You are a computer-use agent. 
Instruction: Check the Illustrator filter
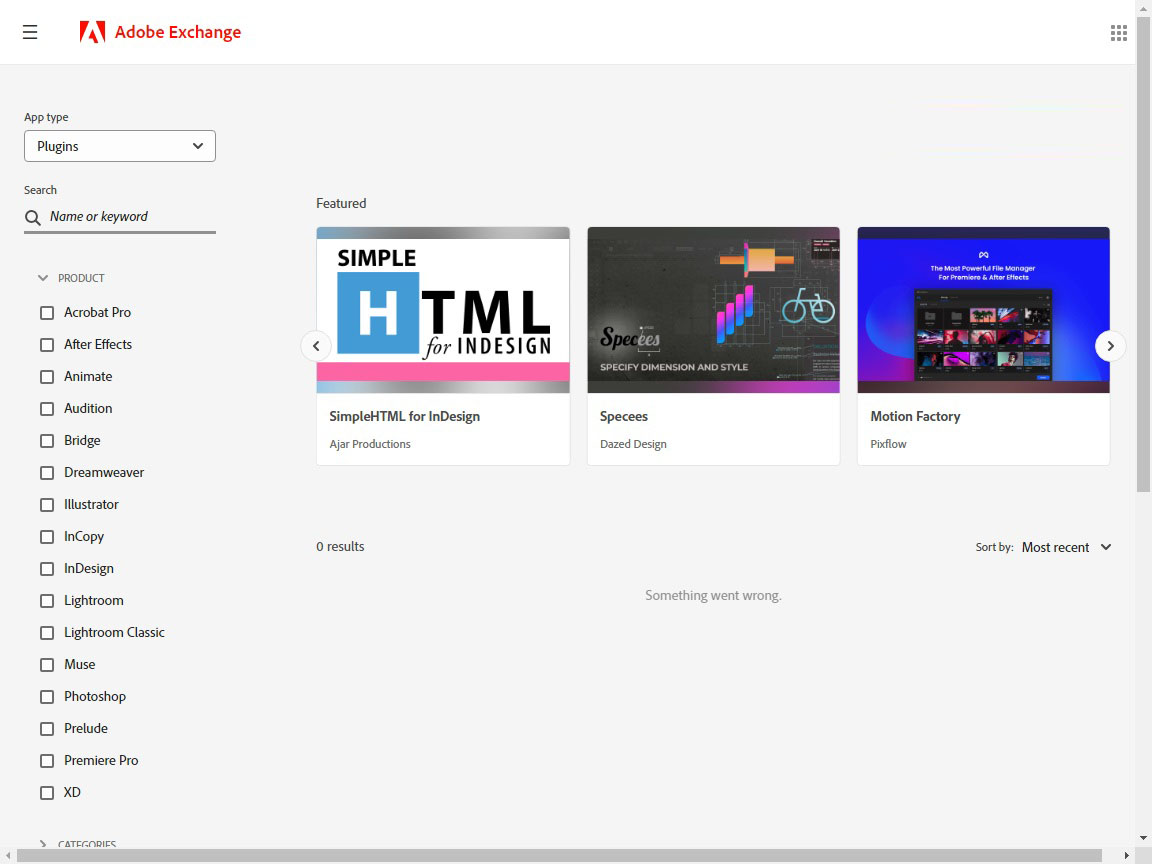47,505
